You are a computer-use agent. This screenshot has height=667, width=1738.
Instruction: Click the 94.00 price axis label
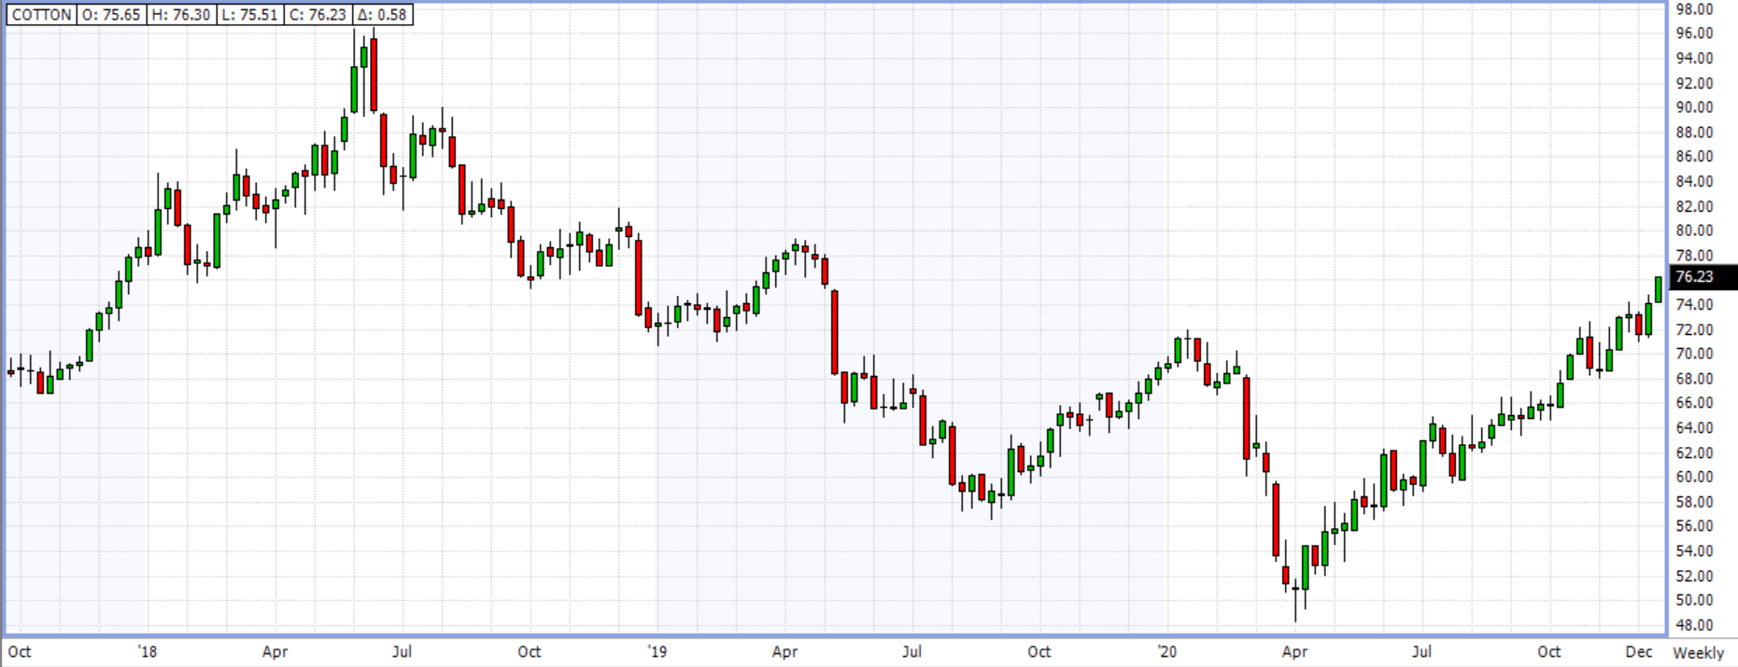[x=1694, y=58]
